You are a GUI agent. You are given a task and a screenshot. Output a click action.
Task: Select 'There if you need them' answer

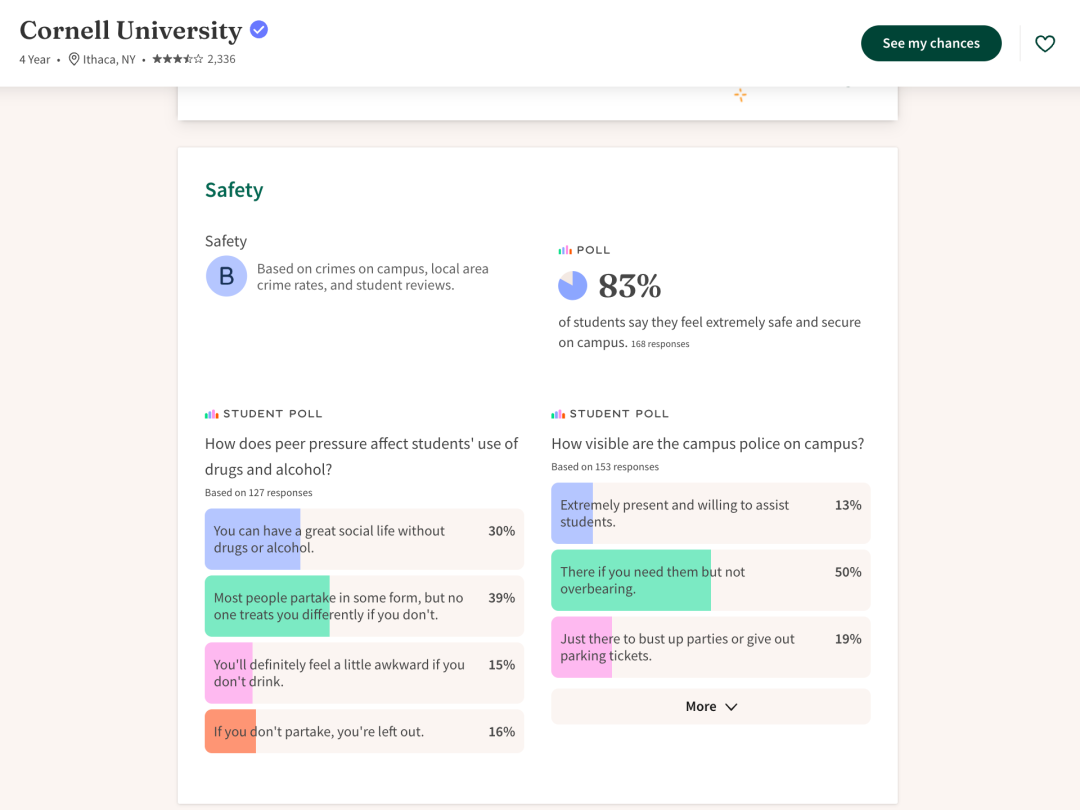pyautogui.click(x=711, y=581)
